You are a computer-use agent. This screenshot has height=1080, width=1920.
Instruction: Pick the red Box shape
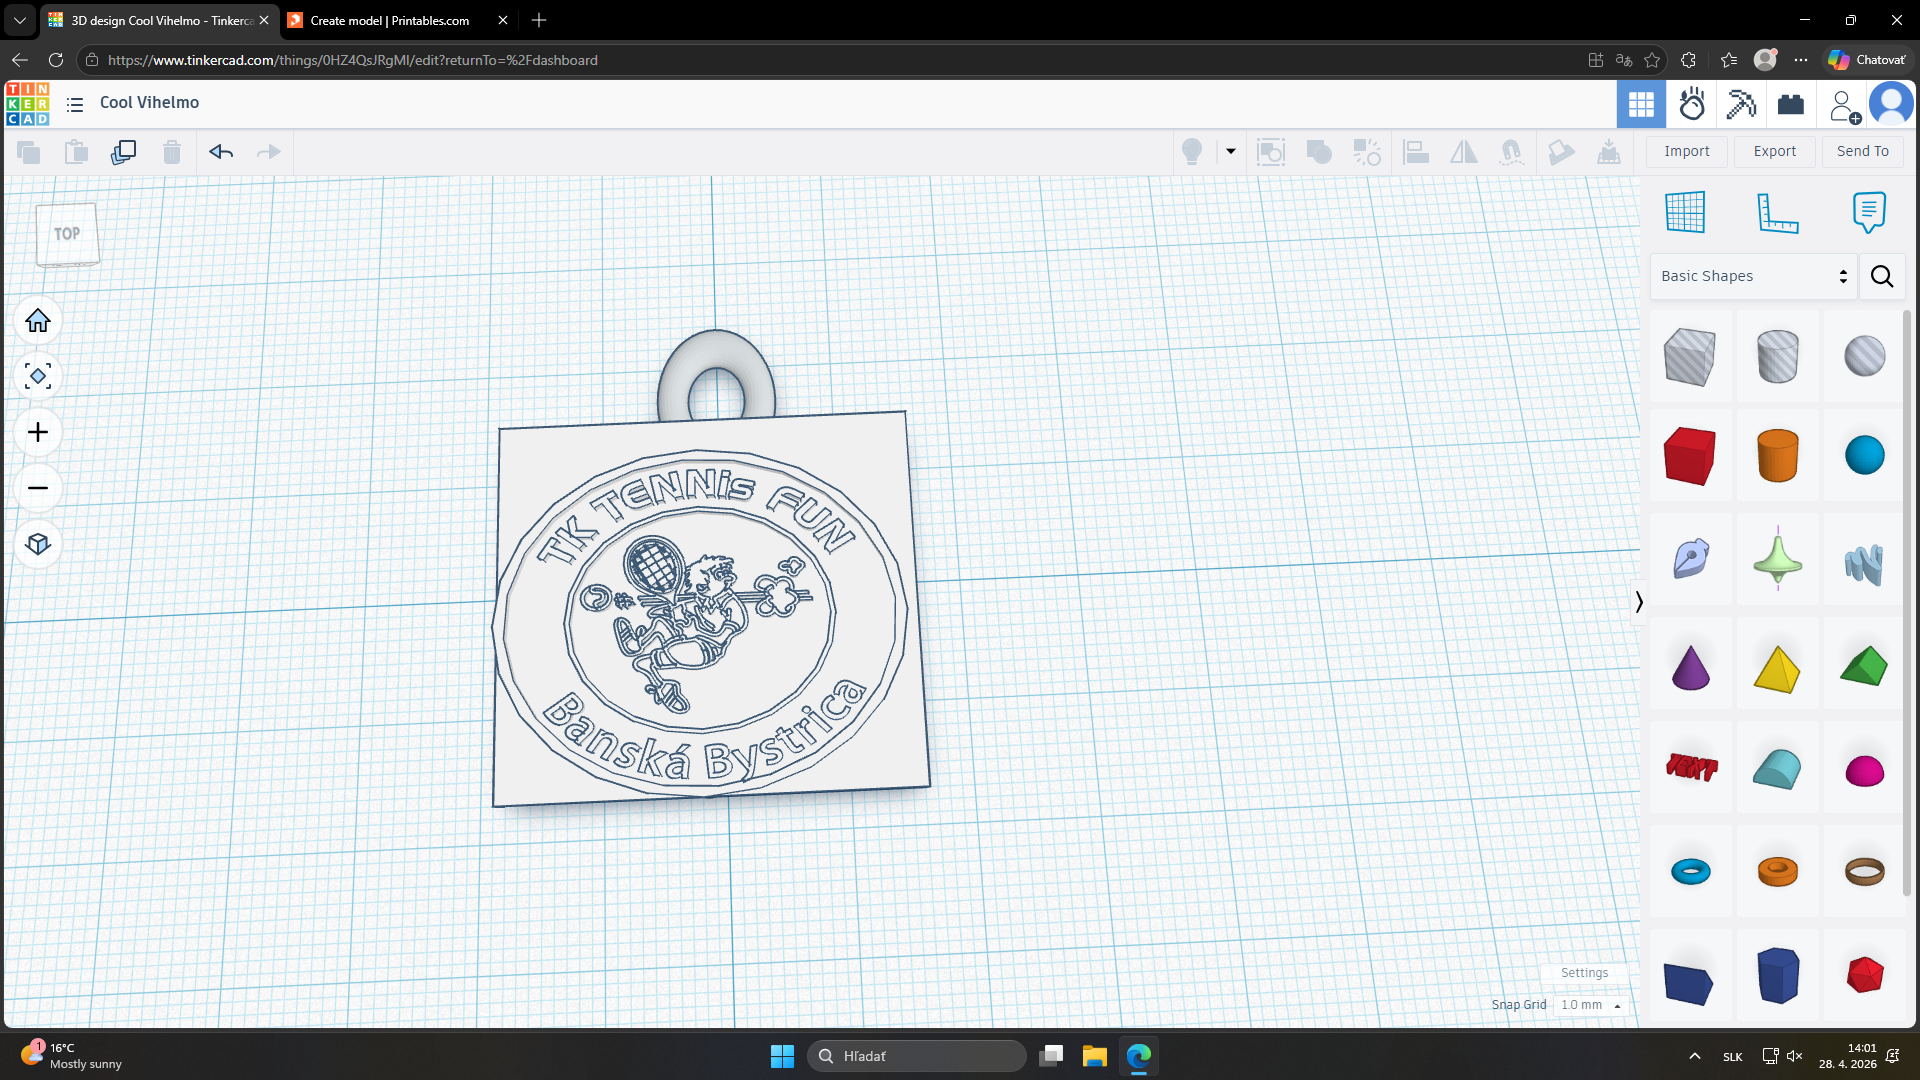point(1689,456)
